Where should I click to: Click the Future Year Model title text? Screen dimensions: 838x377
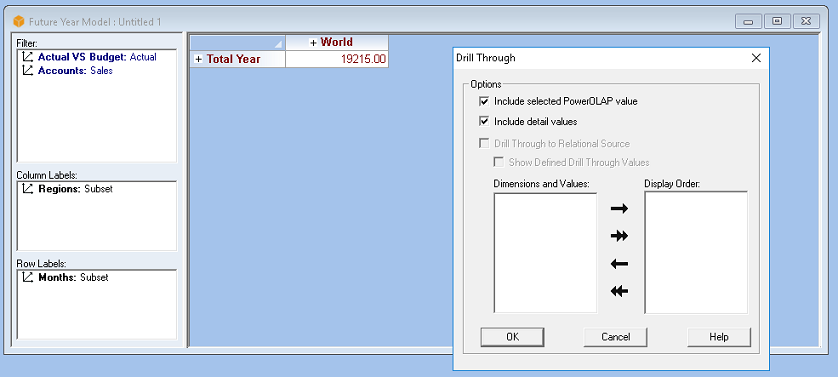(x=95, y=22)
